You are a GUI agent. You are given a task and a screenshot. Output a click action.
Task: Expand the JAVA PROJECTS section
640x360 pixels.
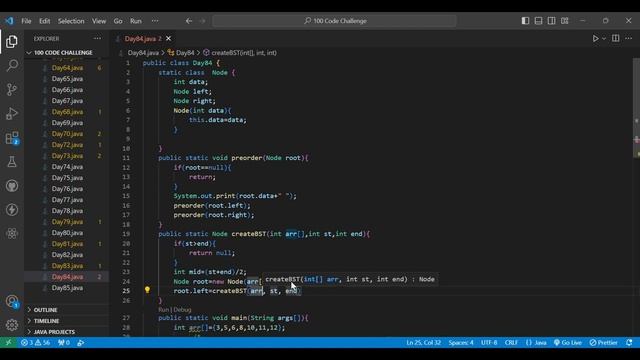54,332
